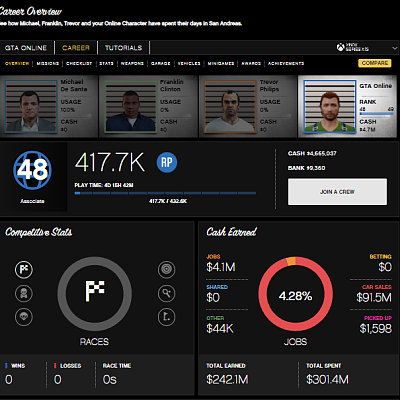Select the tennis racket stat icon
Image resolution: width=400 pixels, height=400 pixels.
coord(166,293)
